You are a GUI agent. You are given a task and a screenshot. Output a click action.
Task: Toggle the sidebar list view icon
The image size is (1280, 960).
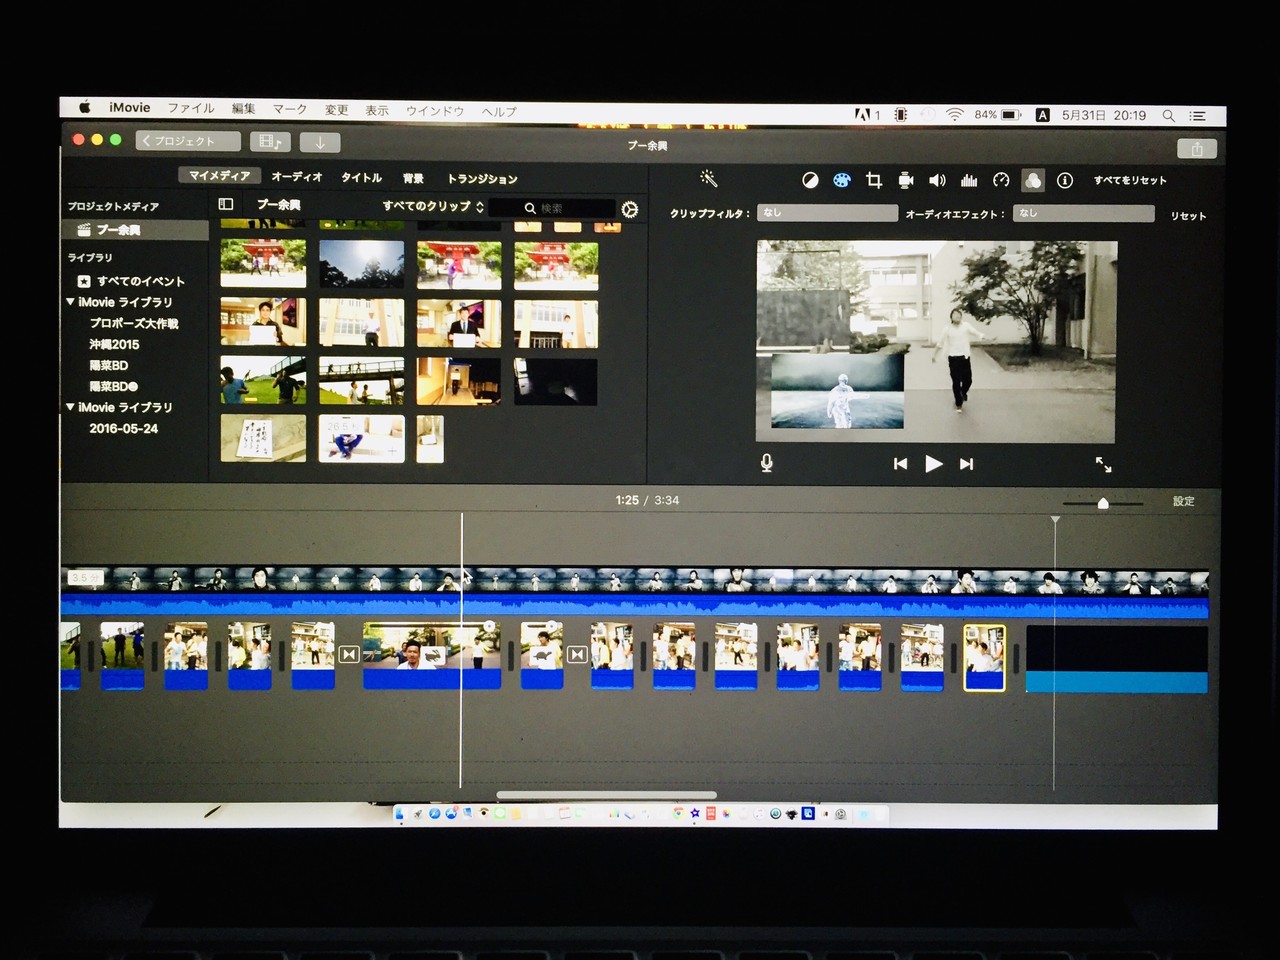point(226,204)
